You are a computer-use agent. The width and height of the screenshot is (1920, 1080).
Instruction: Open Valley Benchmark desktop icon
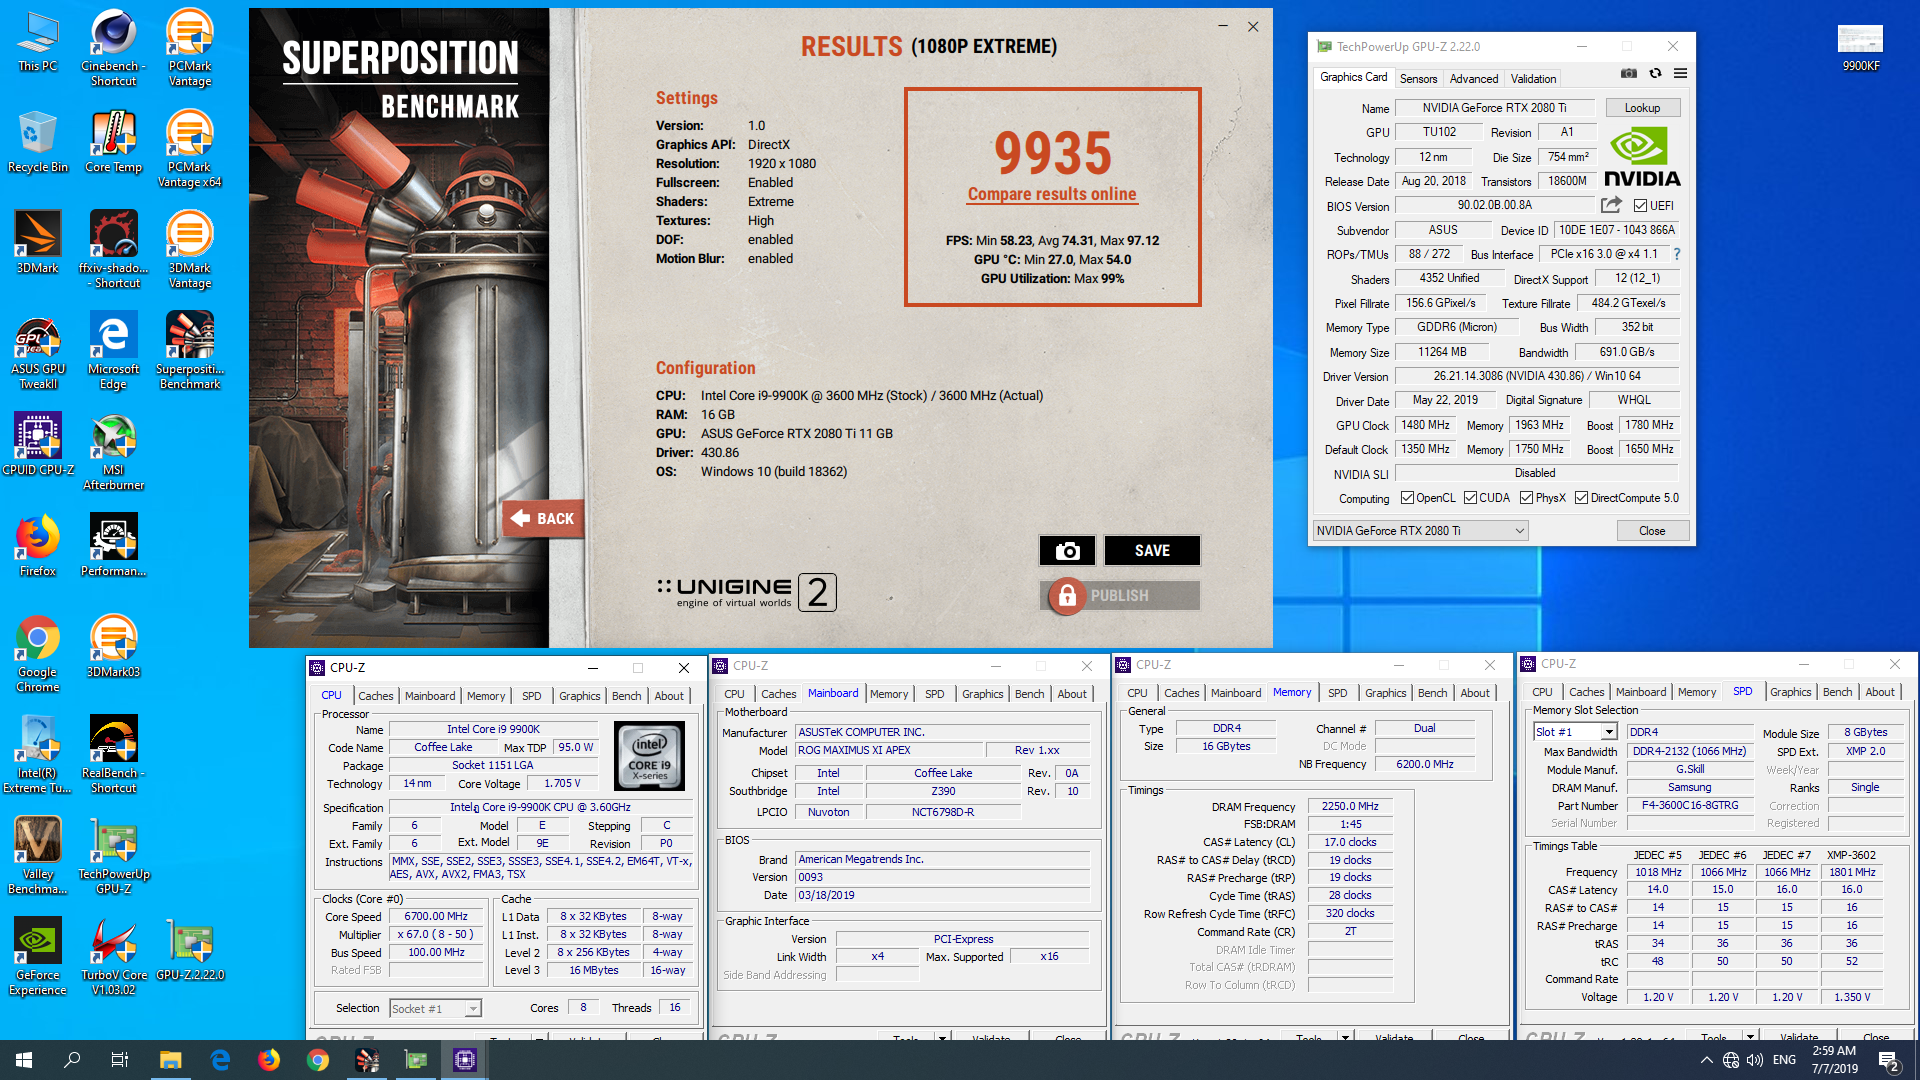(38, 856)
